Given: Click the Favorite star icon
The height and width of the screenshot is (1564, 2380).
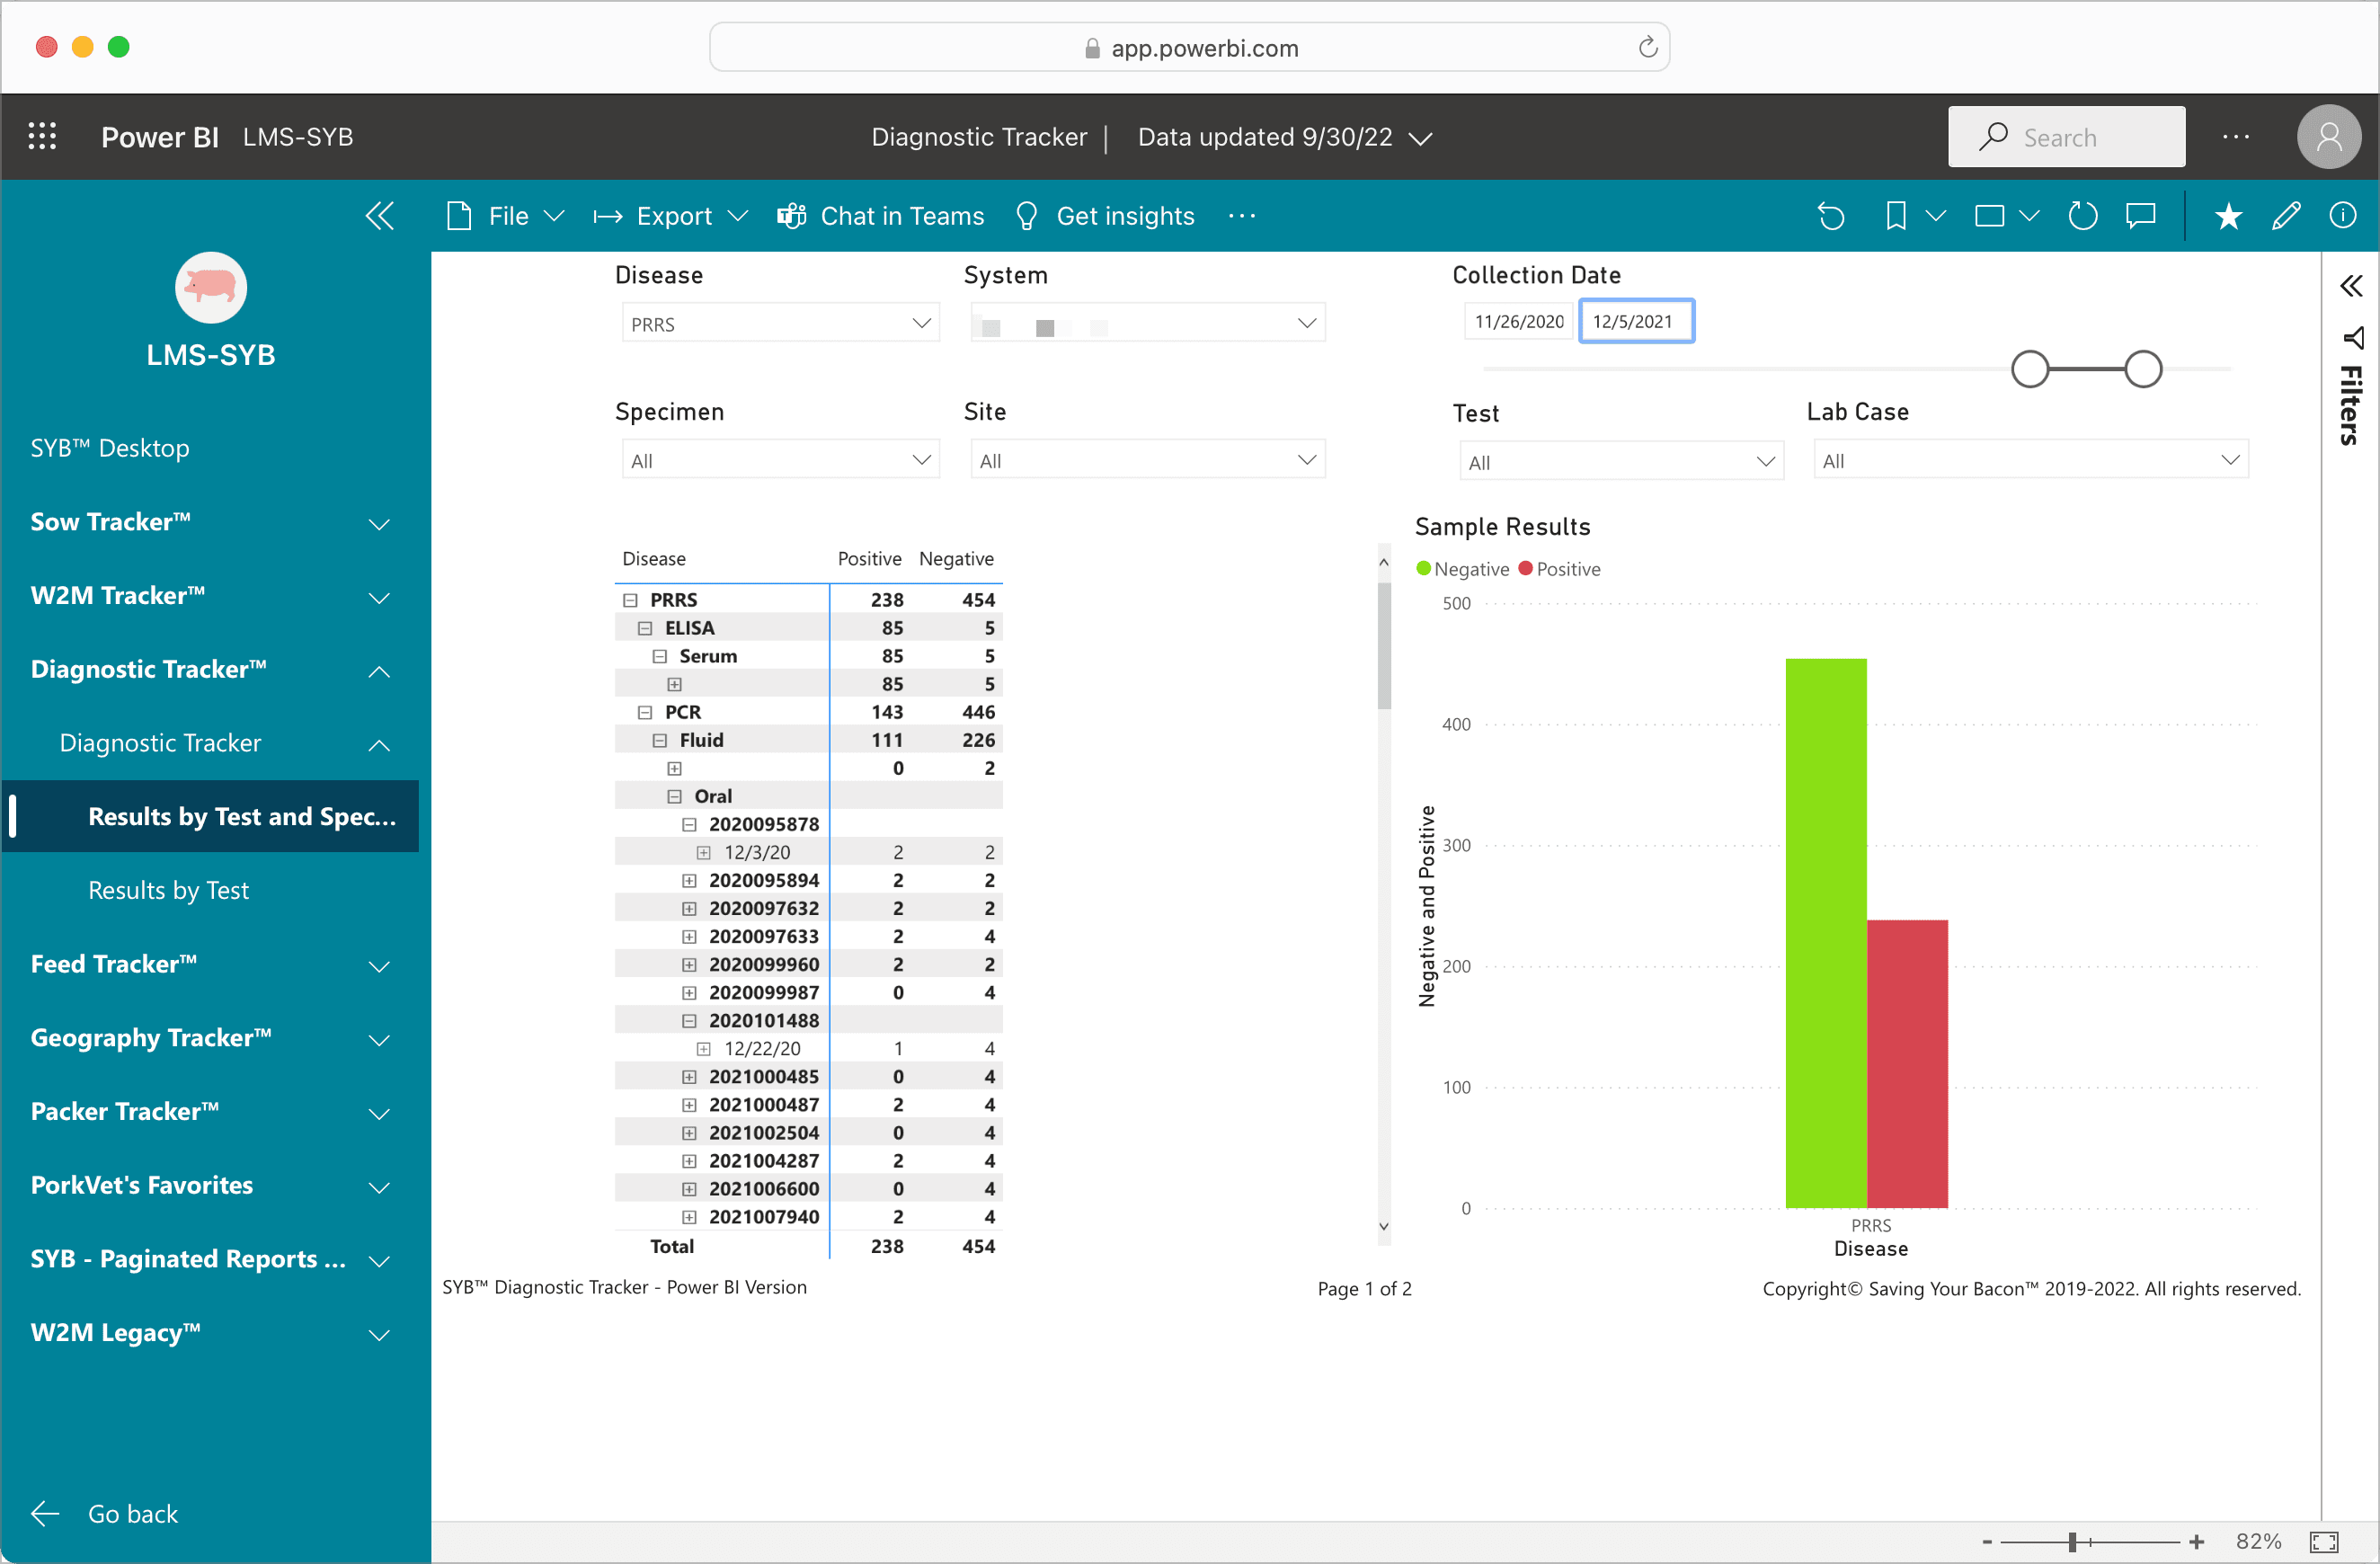Looking at the screenshot, I should point(2228,216).
